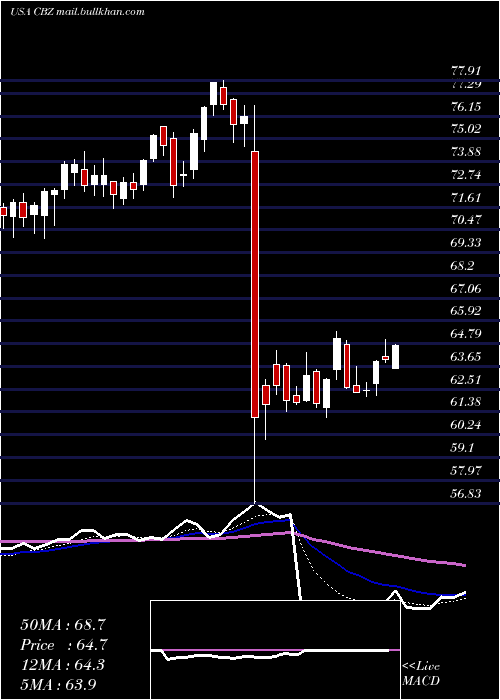Click the 73.88 price axis label
The width and height of the screenshot is (500, 700).
click(466, 152)
